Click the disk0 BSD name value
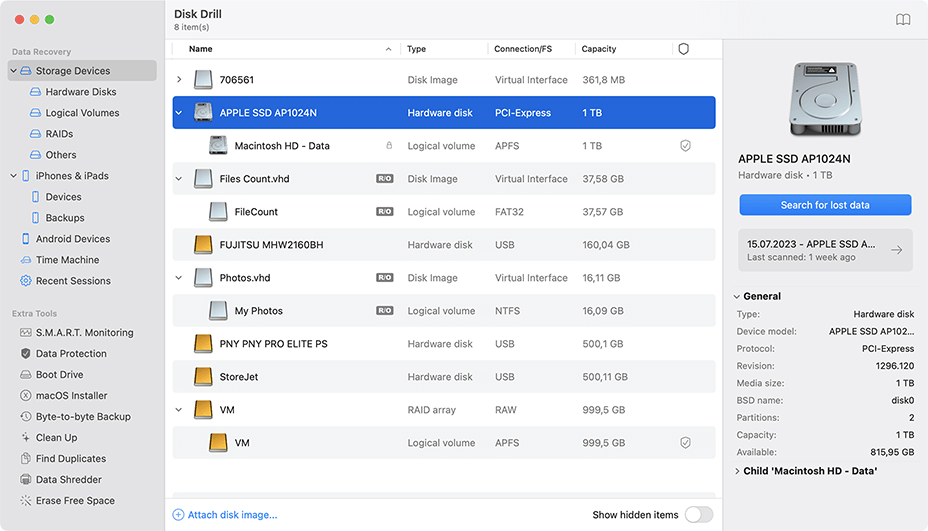The image size is (928, 531). tap(903, 401)
